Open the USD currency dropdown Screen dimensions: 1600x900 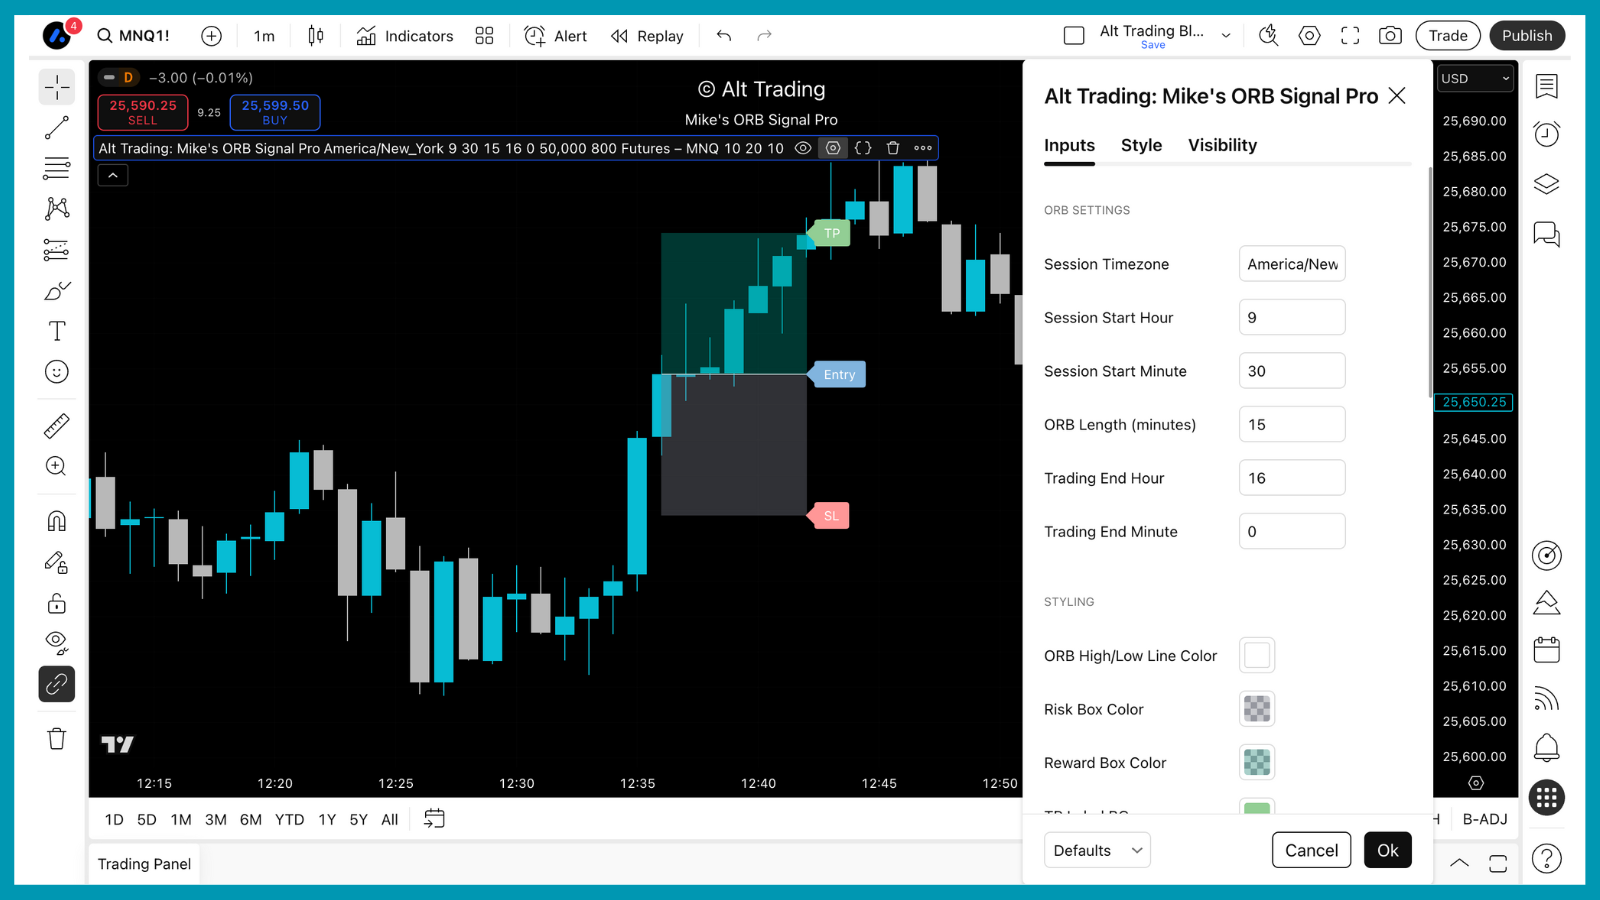[x=1475, y=79]
